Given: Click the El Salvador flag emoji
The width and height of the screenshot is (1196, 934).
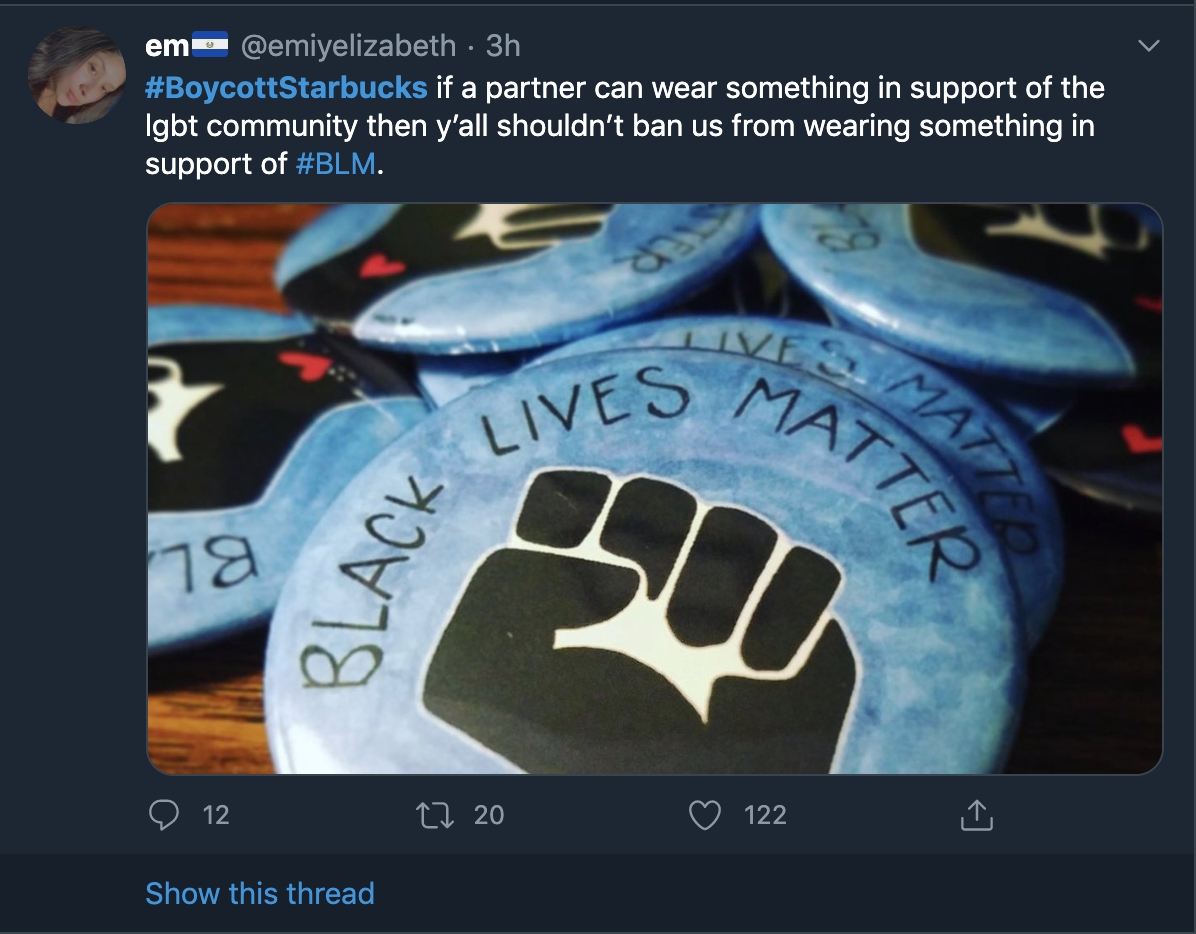Looking at the screenshot, I should [x=210, y=45].
